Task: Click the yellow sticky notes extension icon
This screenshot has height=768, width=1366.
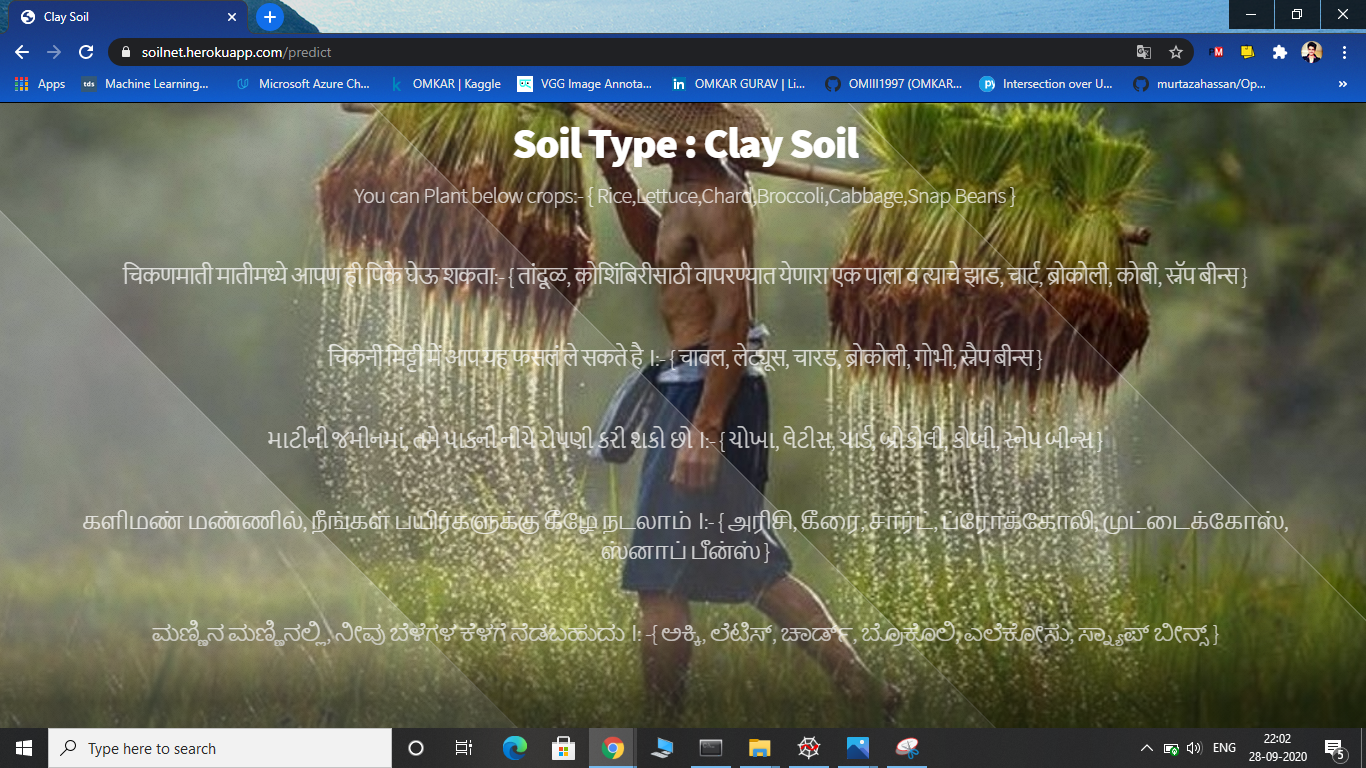Action: (1248, 52)
